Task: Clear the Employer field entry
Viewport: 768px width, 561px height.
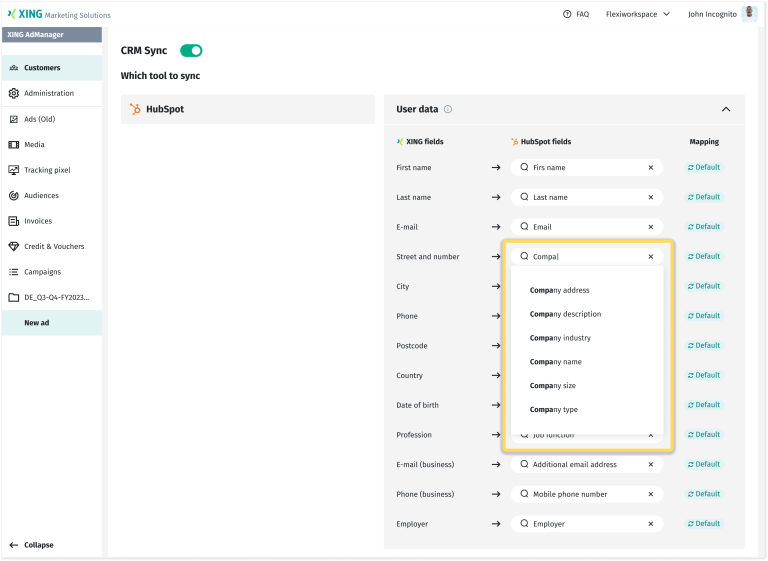Action: click(650, 524)
